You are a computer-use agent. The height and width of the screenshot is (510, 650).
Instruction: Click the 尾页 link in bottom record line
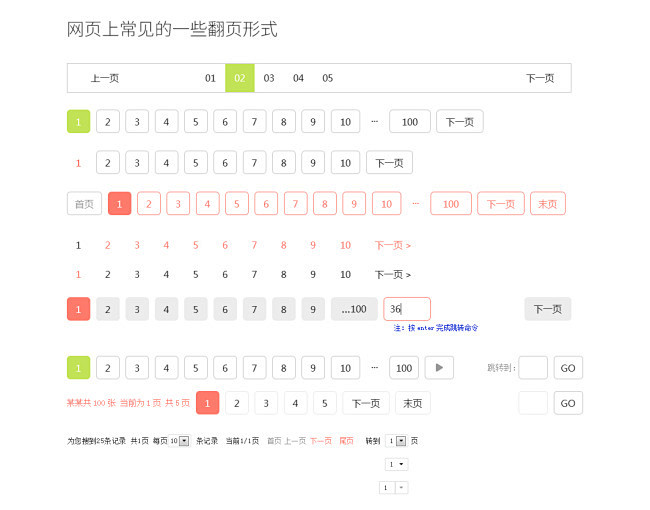click(x=346, y=441)
